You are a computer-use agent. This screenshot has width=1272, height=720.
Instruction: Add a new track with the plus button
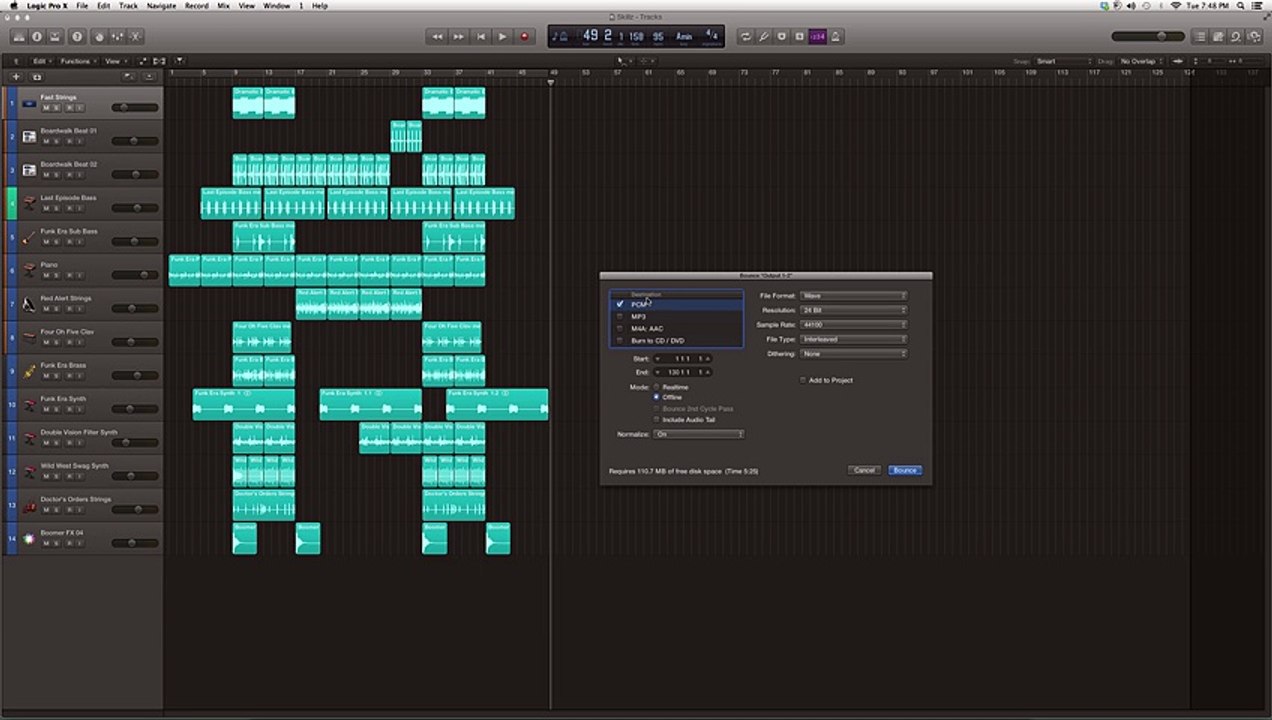tap(16, 77)
